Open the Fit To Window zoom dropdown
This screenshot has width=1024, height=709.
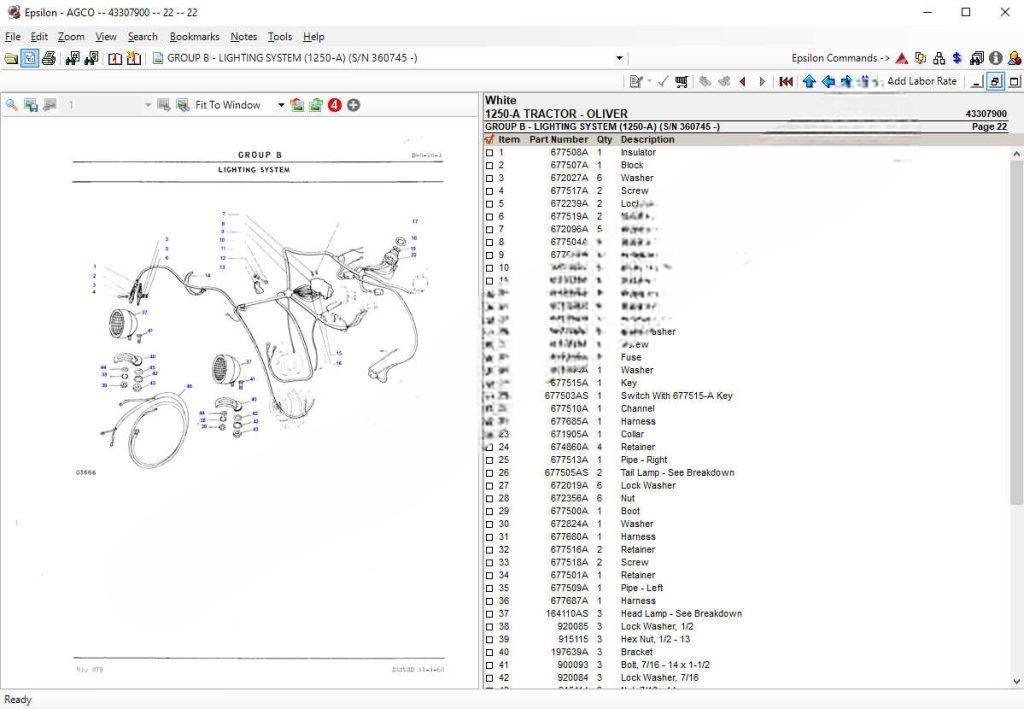pyautogui.click(x=281, y=105)
